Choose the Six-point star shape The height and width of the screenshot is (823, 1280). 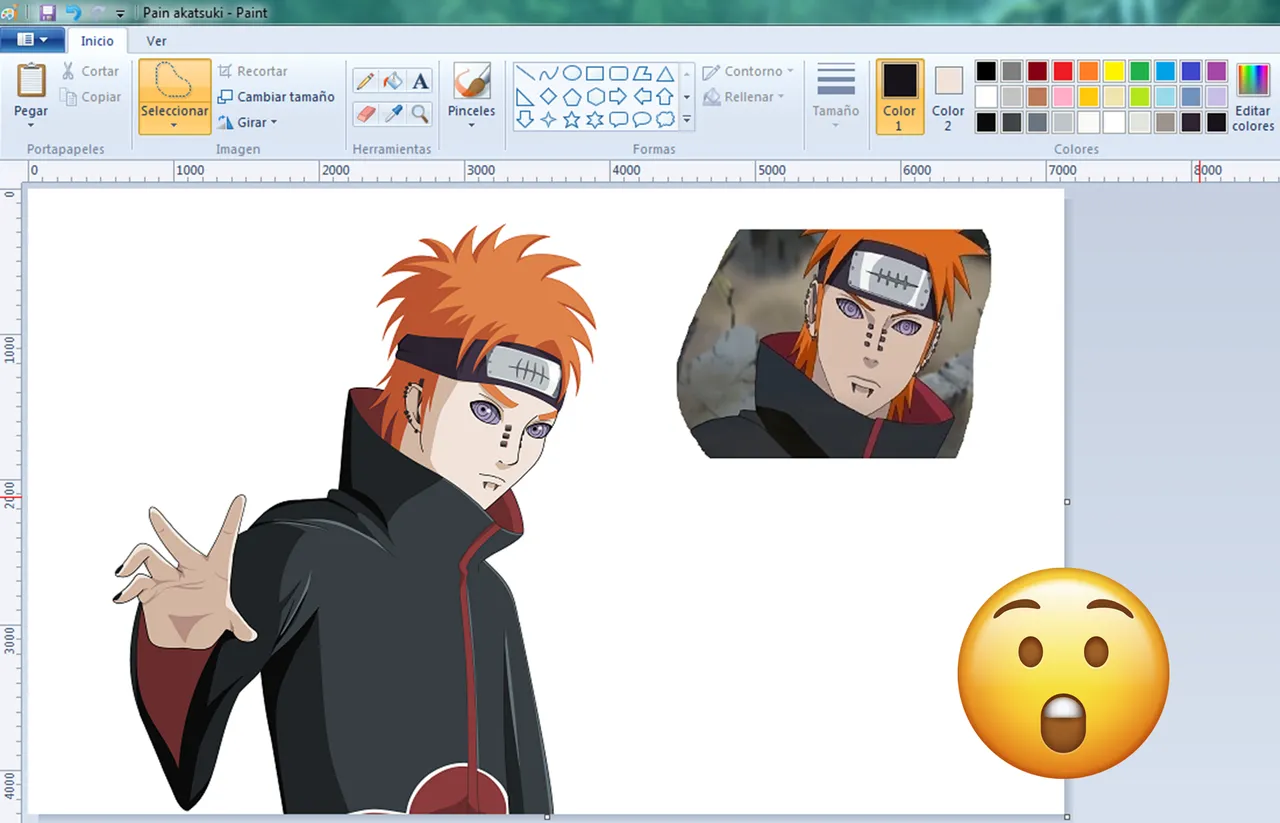tap(595, 120)
